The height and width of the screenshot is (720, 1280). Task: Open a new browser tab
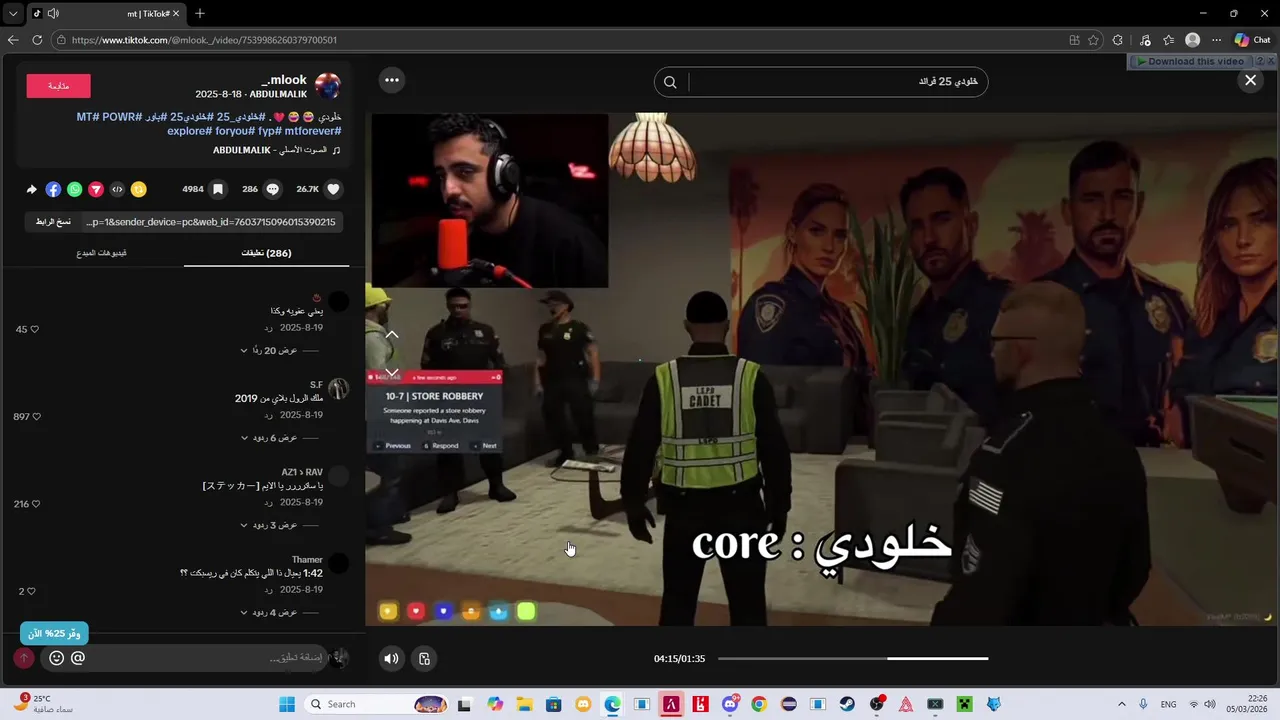click(x=199, y=13)
